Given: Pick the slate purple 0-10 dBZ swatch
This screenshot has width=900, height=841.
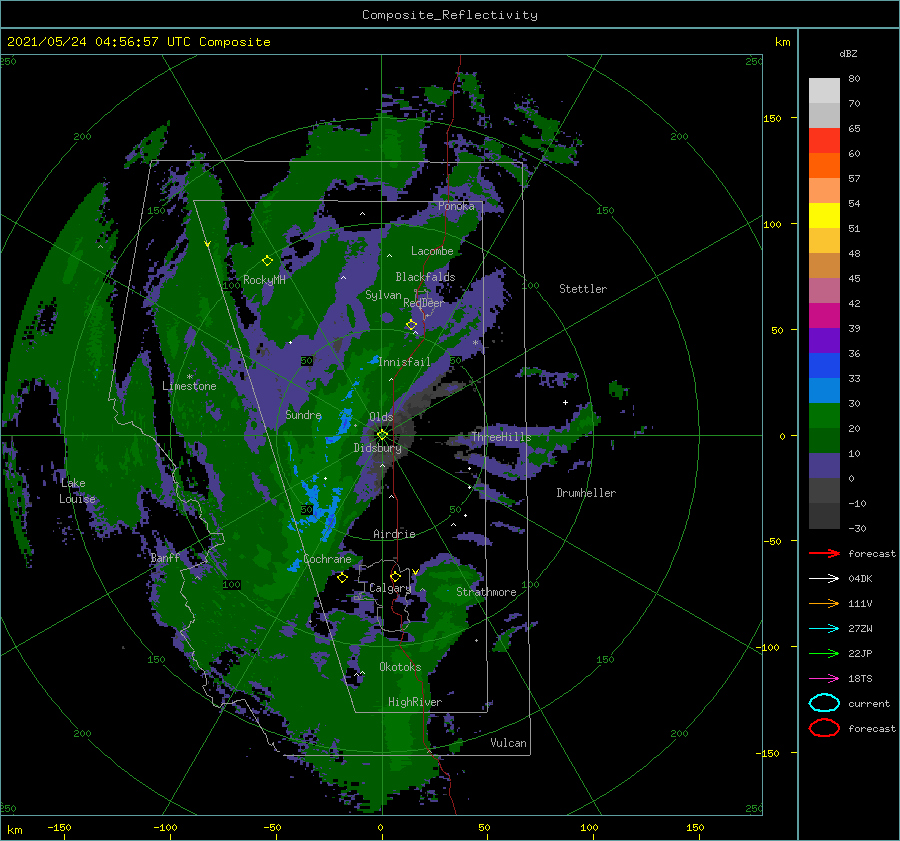Looking at the screenshot, I should pyautogui.click(x=824, y=466).
